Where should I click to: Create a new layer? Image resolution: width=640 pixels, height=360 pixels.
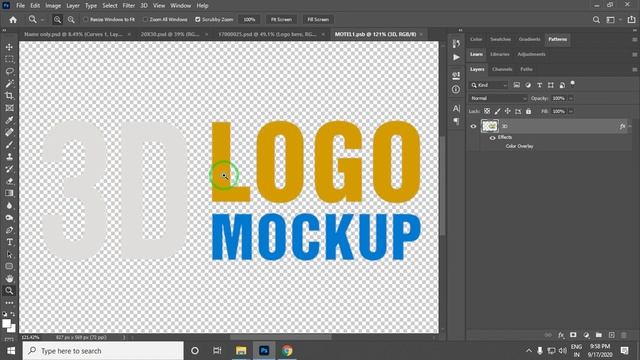(611, 335)
